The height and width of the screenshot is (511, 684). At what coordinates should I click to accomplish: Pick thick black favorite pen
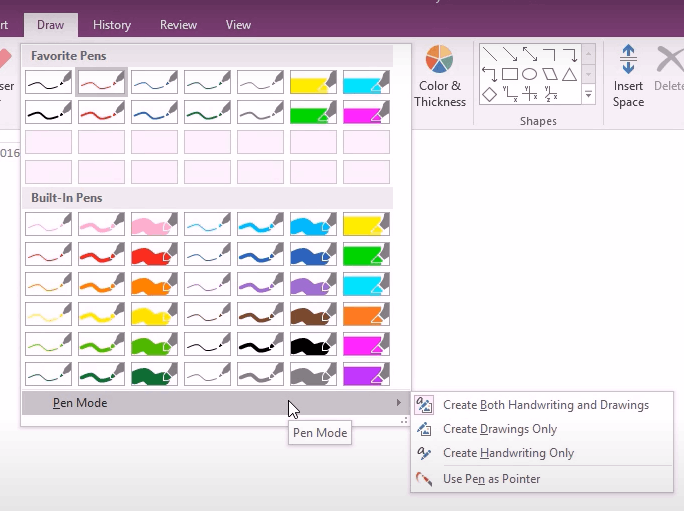48,112
